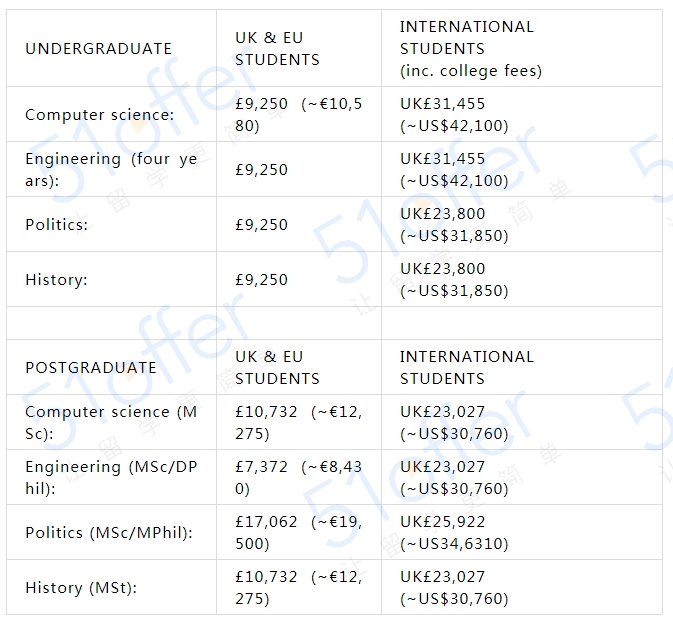Select undergraduate Computer science's UK£31,455 fee
Viewport: 673px width, 623px height.
(x=454, y=114)
